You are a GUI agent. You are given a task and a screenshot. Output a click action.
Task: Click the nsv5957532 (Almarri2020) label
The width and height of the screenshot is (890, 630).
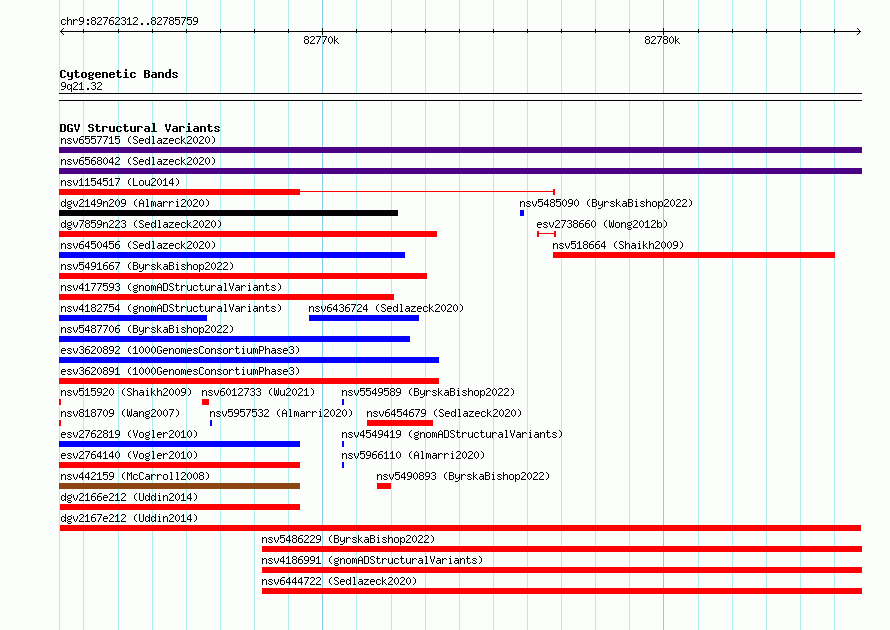[x=281, y=413]
